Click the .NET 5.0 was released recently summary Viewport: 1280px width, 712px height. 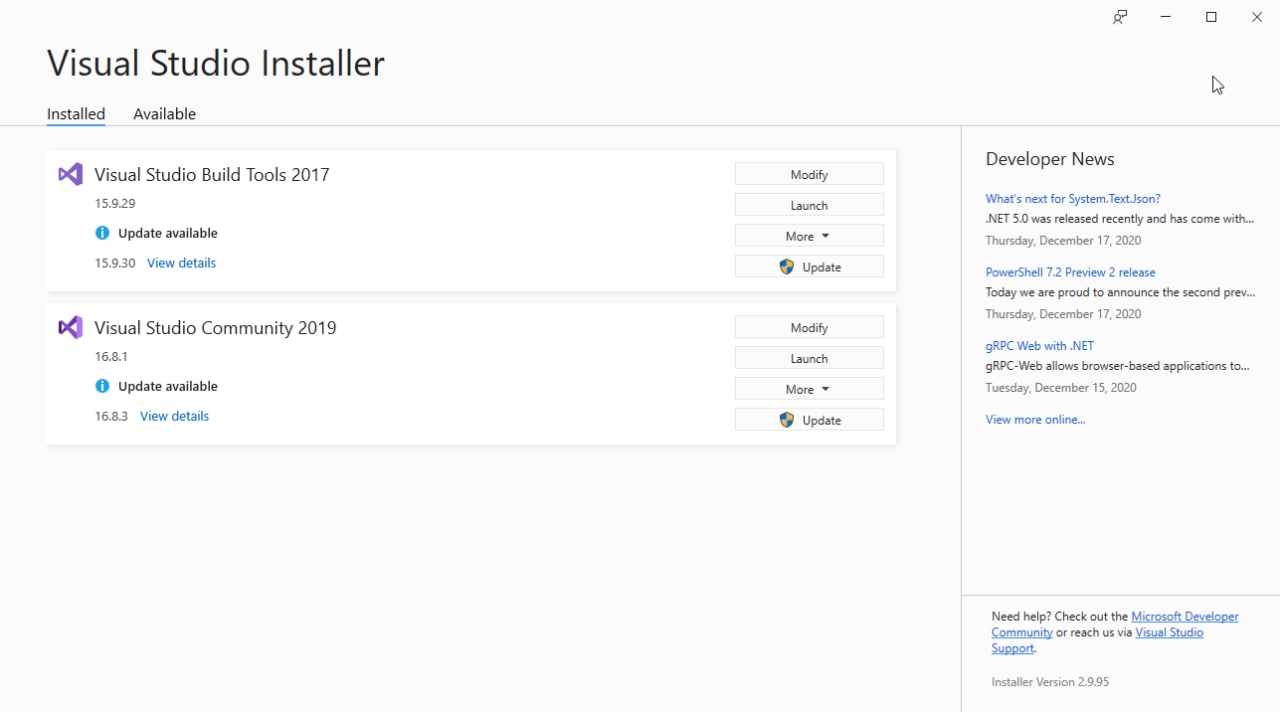pos(1119,219)
